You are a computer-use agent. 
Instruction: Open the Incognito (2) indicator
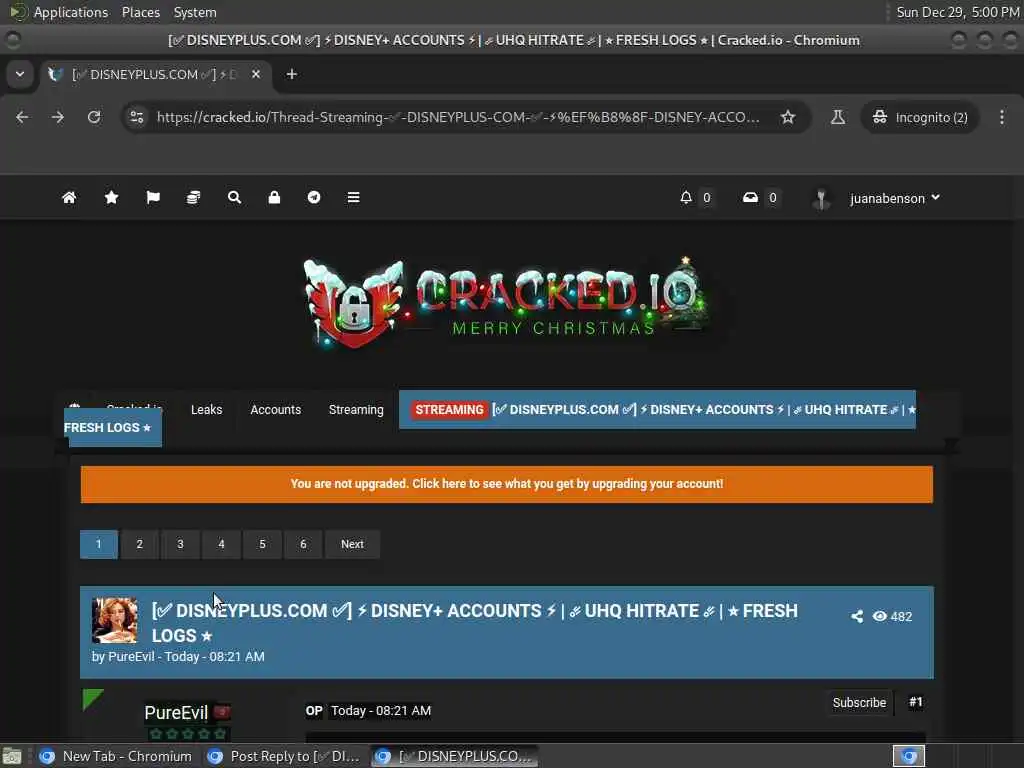[x=920, y=118]
